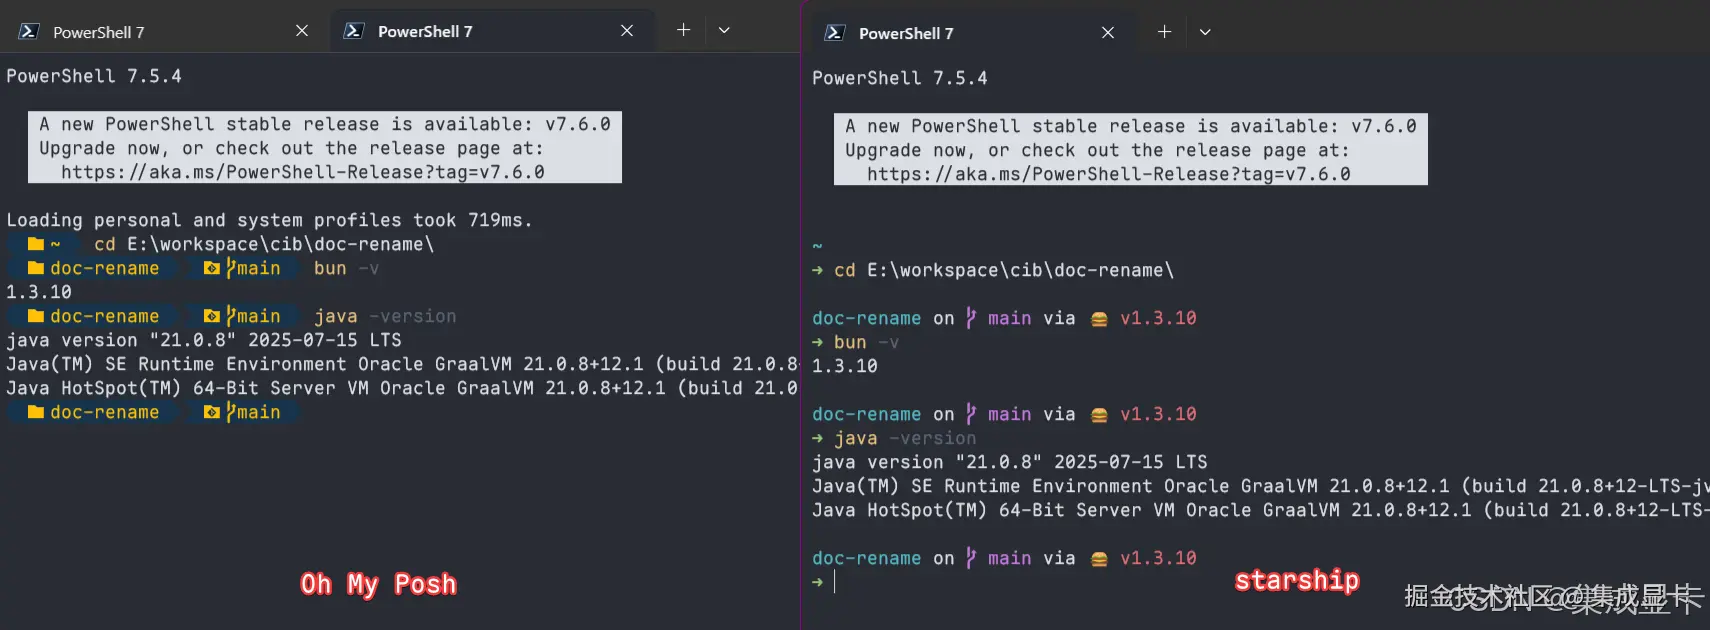
Task: Click the bun icon on the line above '→ bun -v'
Action: coord(1099,319)
